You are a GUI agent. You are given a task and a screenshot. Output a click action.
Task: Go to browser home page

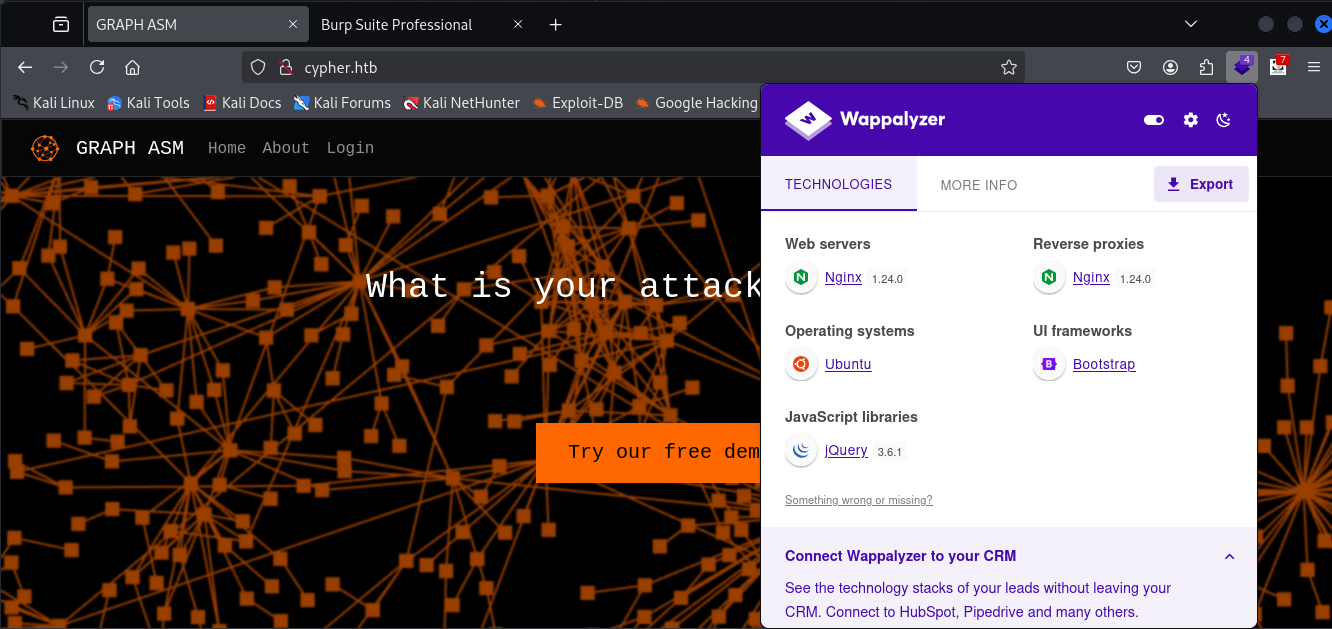(x=132, y=67)
